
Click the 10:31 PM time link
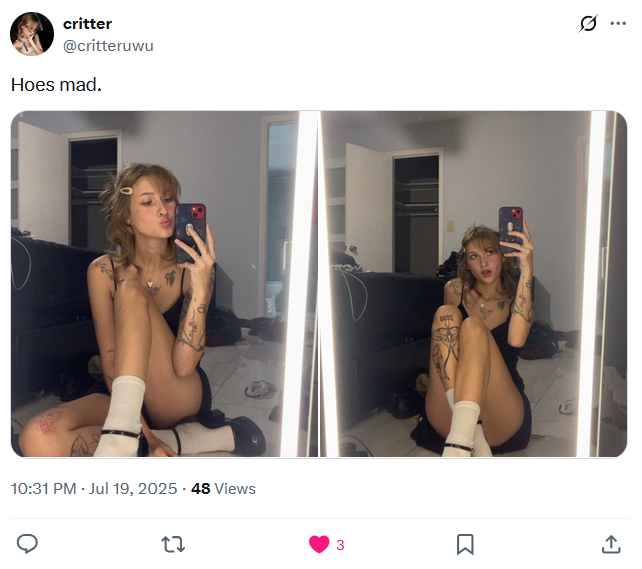pyautogui.click(x=43, y=489)
